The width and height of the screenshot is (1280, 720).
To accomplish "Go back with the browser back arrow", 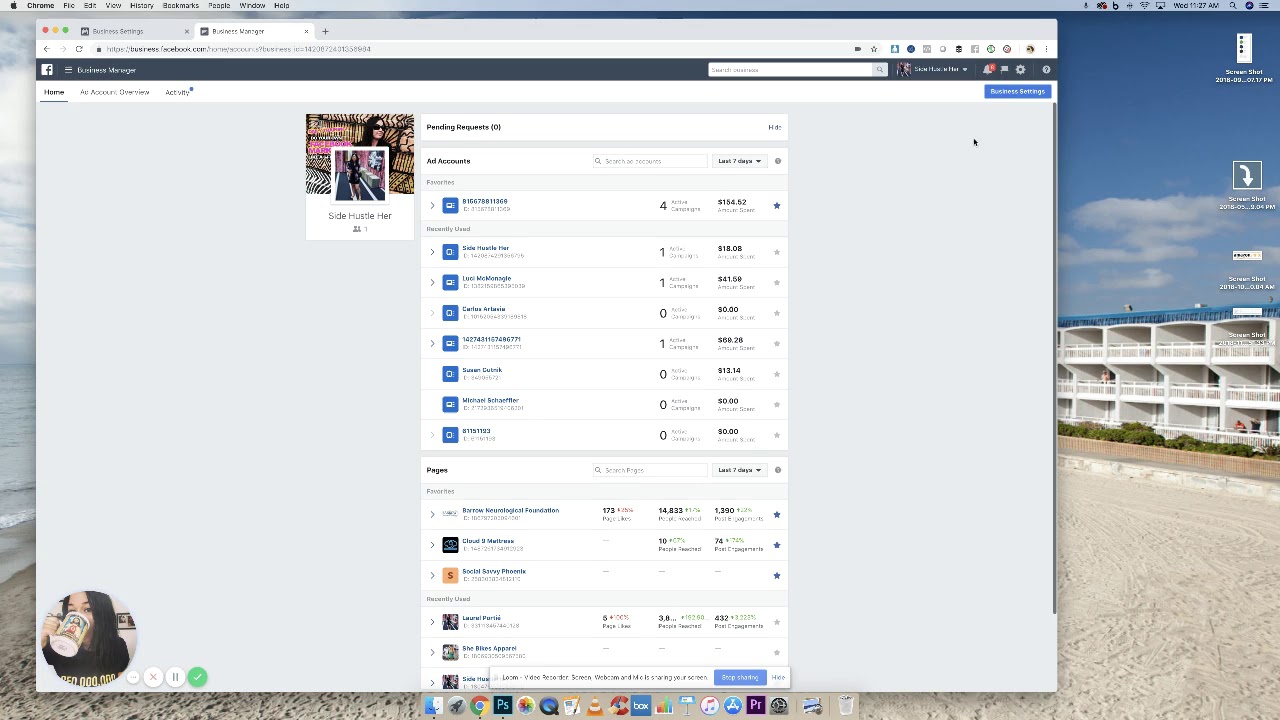I will 46,49.
